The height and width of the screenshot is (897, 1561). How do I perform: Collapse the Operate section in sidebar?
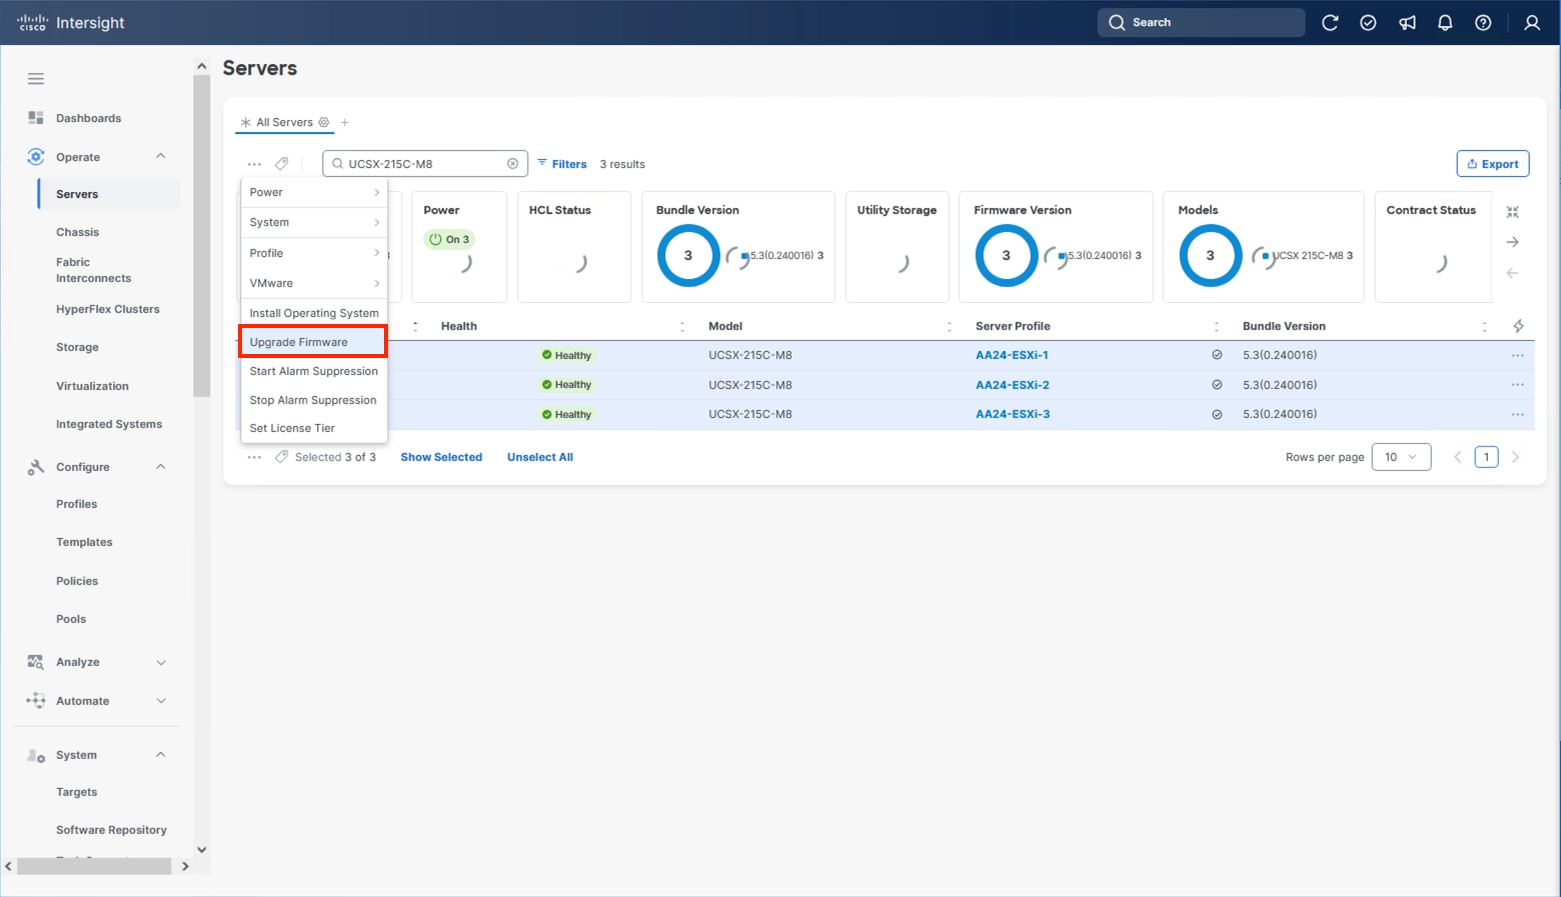click(160, 157)
